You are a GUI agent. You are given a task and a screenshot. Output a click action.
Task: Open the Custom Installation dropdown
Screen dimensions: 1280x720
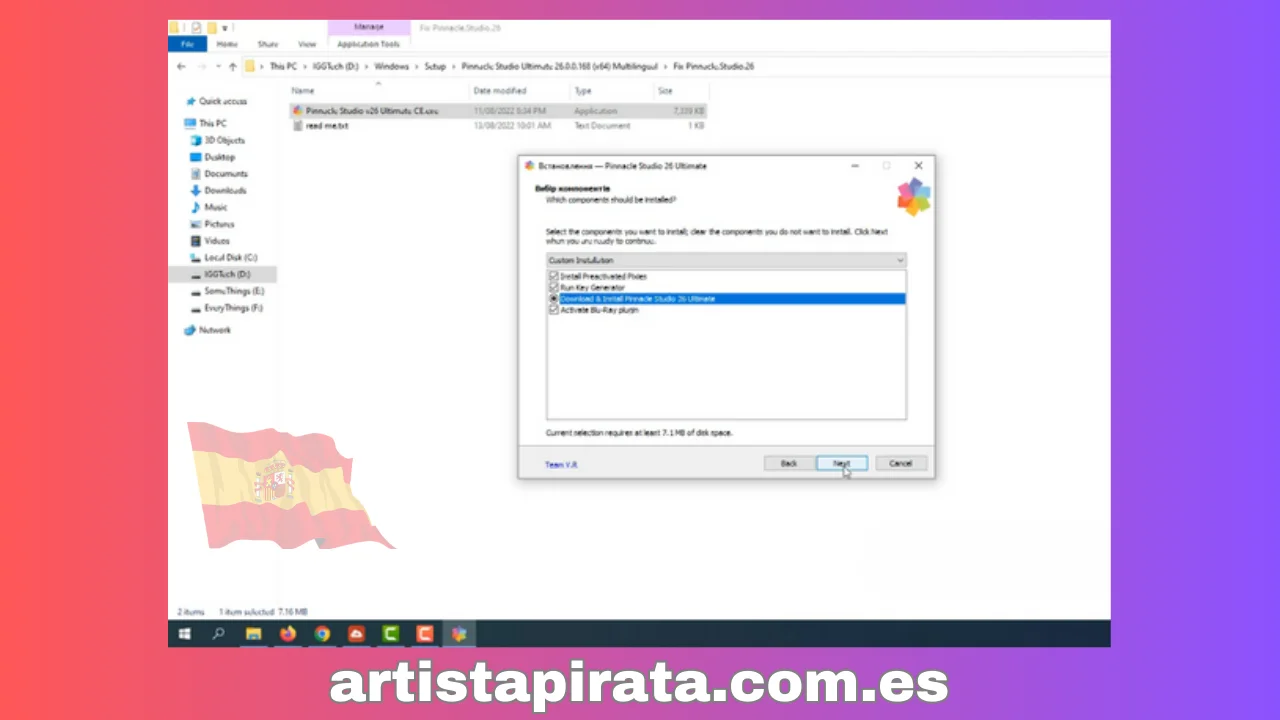click(726, 260)
